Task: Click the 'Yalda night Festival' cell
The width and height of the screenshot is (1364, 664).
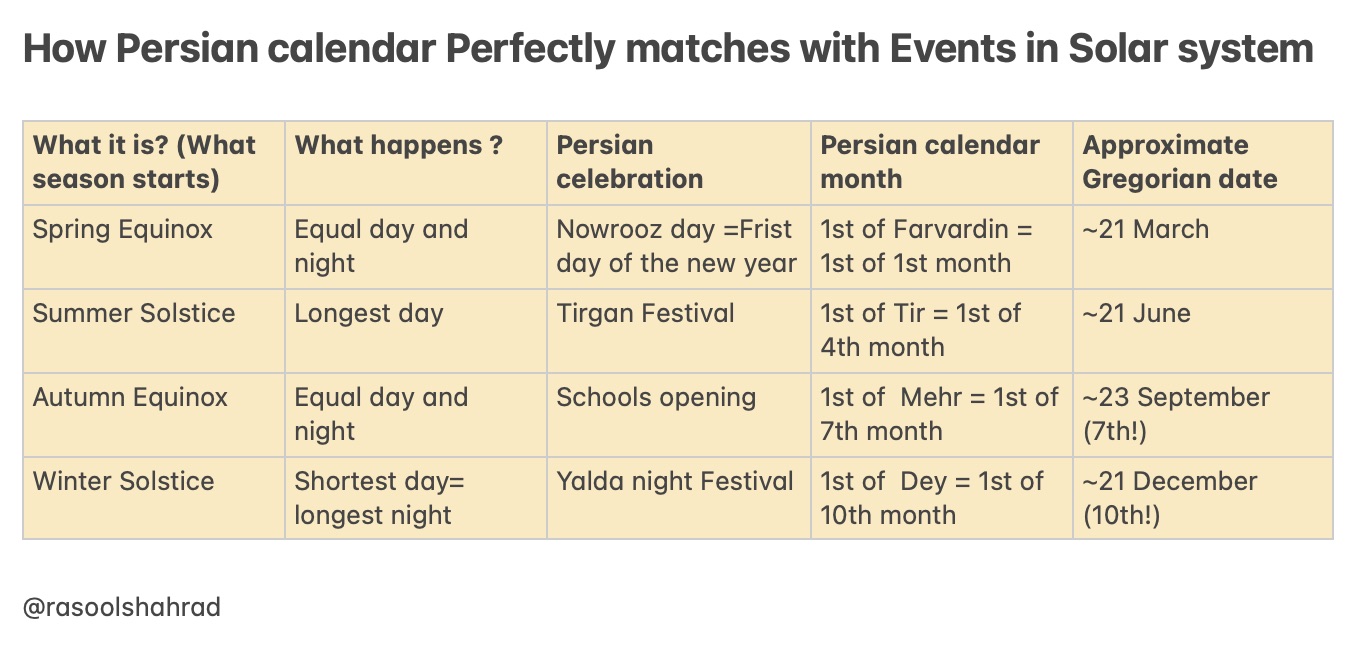Action: click(x=679, y=498)
